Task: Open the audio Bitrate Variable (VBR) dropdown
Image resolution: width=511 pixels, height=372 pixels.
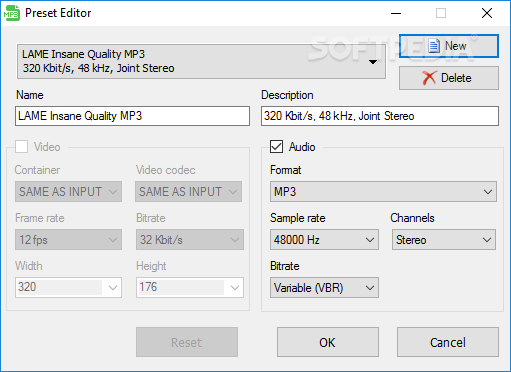Action: tap(324, 288)
